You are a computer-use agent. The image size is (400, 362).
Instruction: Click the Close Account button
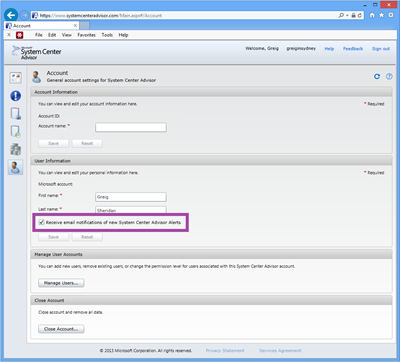(61, 329)
